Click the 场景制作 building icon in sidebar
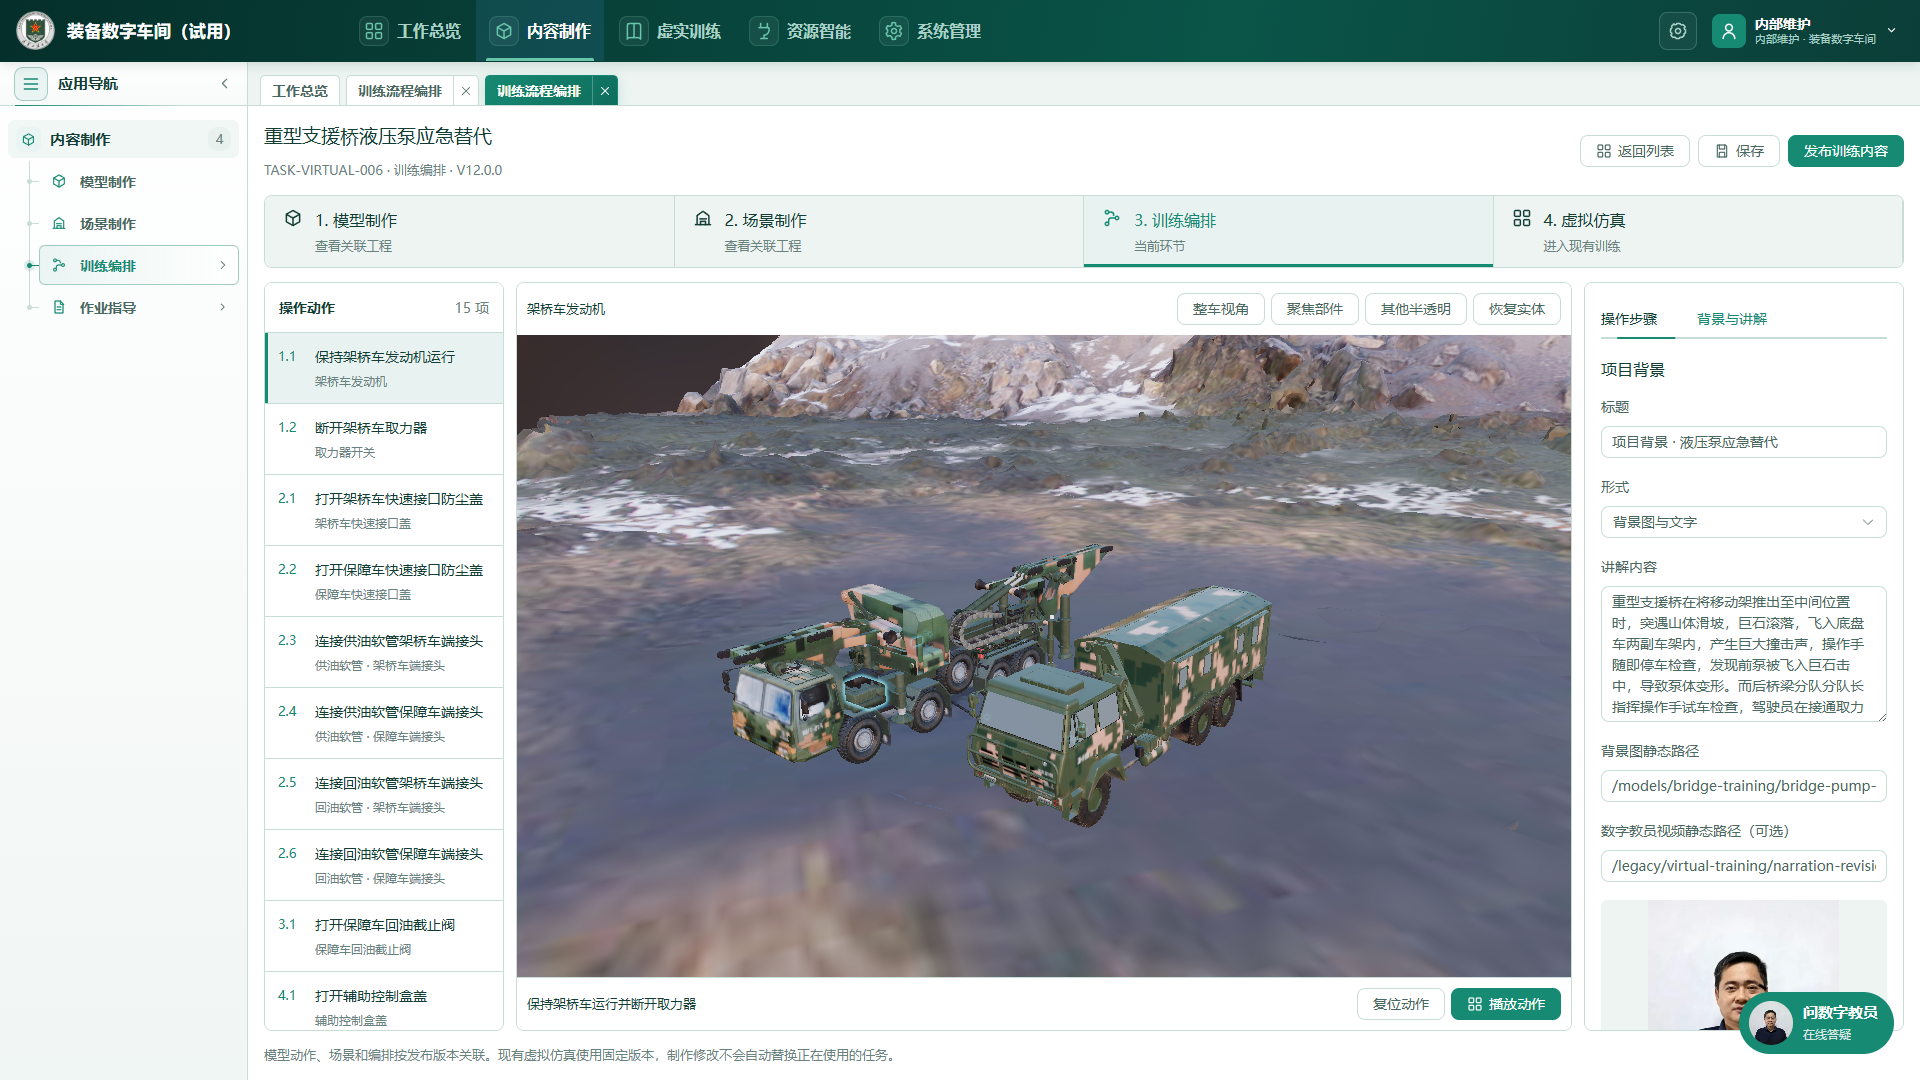This screenshot has height=1080, width=1920. point(59,224)
